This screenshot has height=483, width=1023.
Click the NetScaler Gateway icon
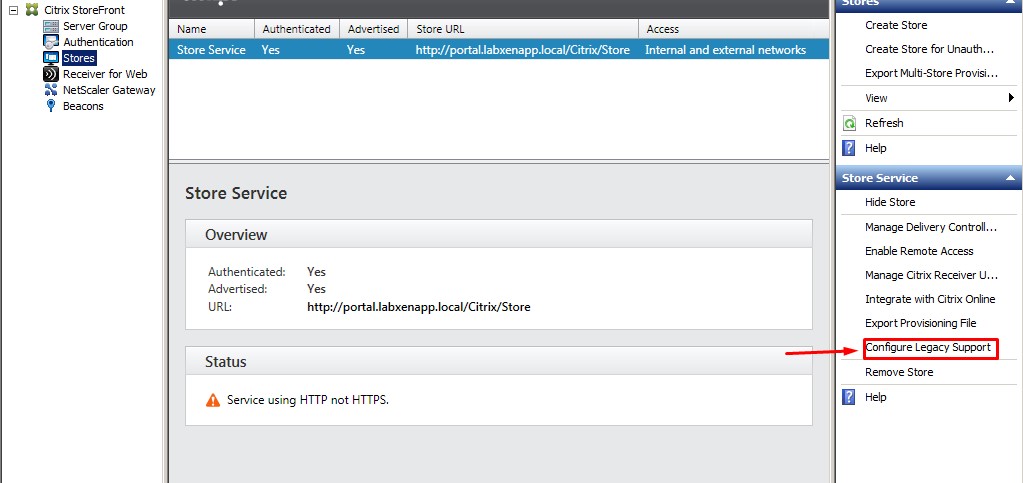(x=51, y=90)
